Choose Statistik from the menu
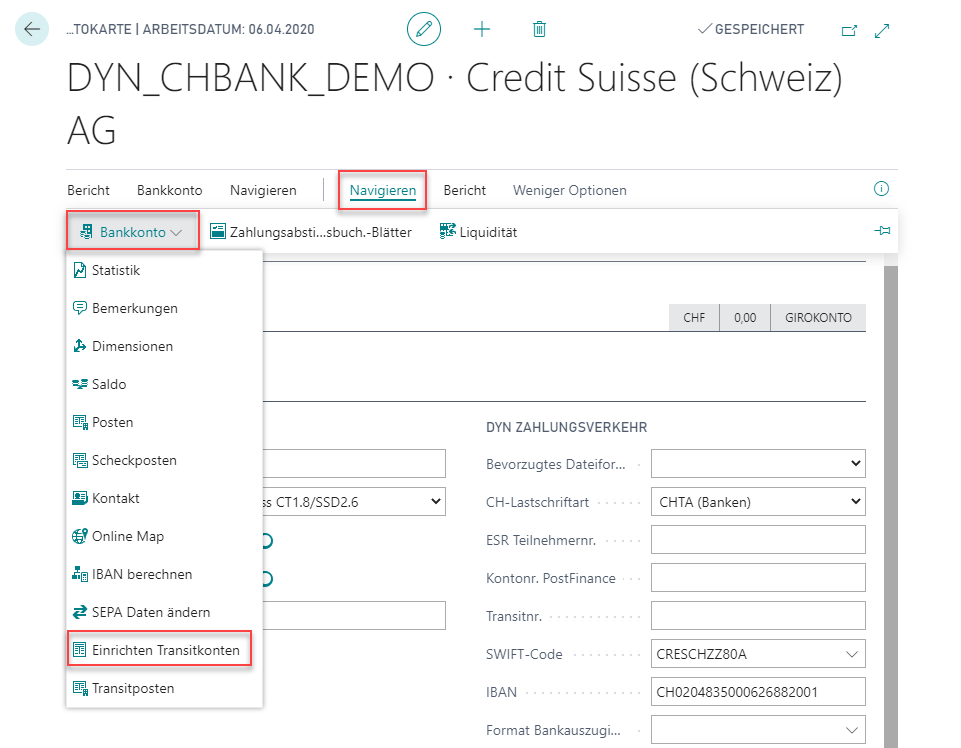This screenshot has width=961, height=748. point(115,270)
